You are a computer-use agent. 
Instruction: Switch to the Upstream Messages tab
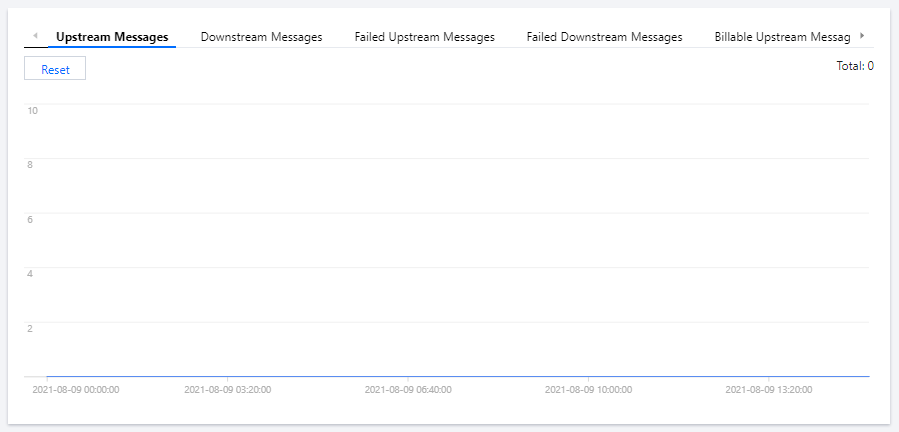(x=112, y=37)
